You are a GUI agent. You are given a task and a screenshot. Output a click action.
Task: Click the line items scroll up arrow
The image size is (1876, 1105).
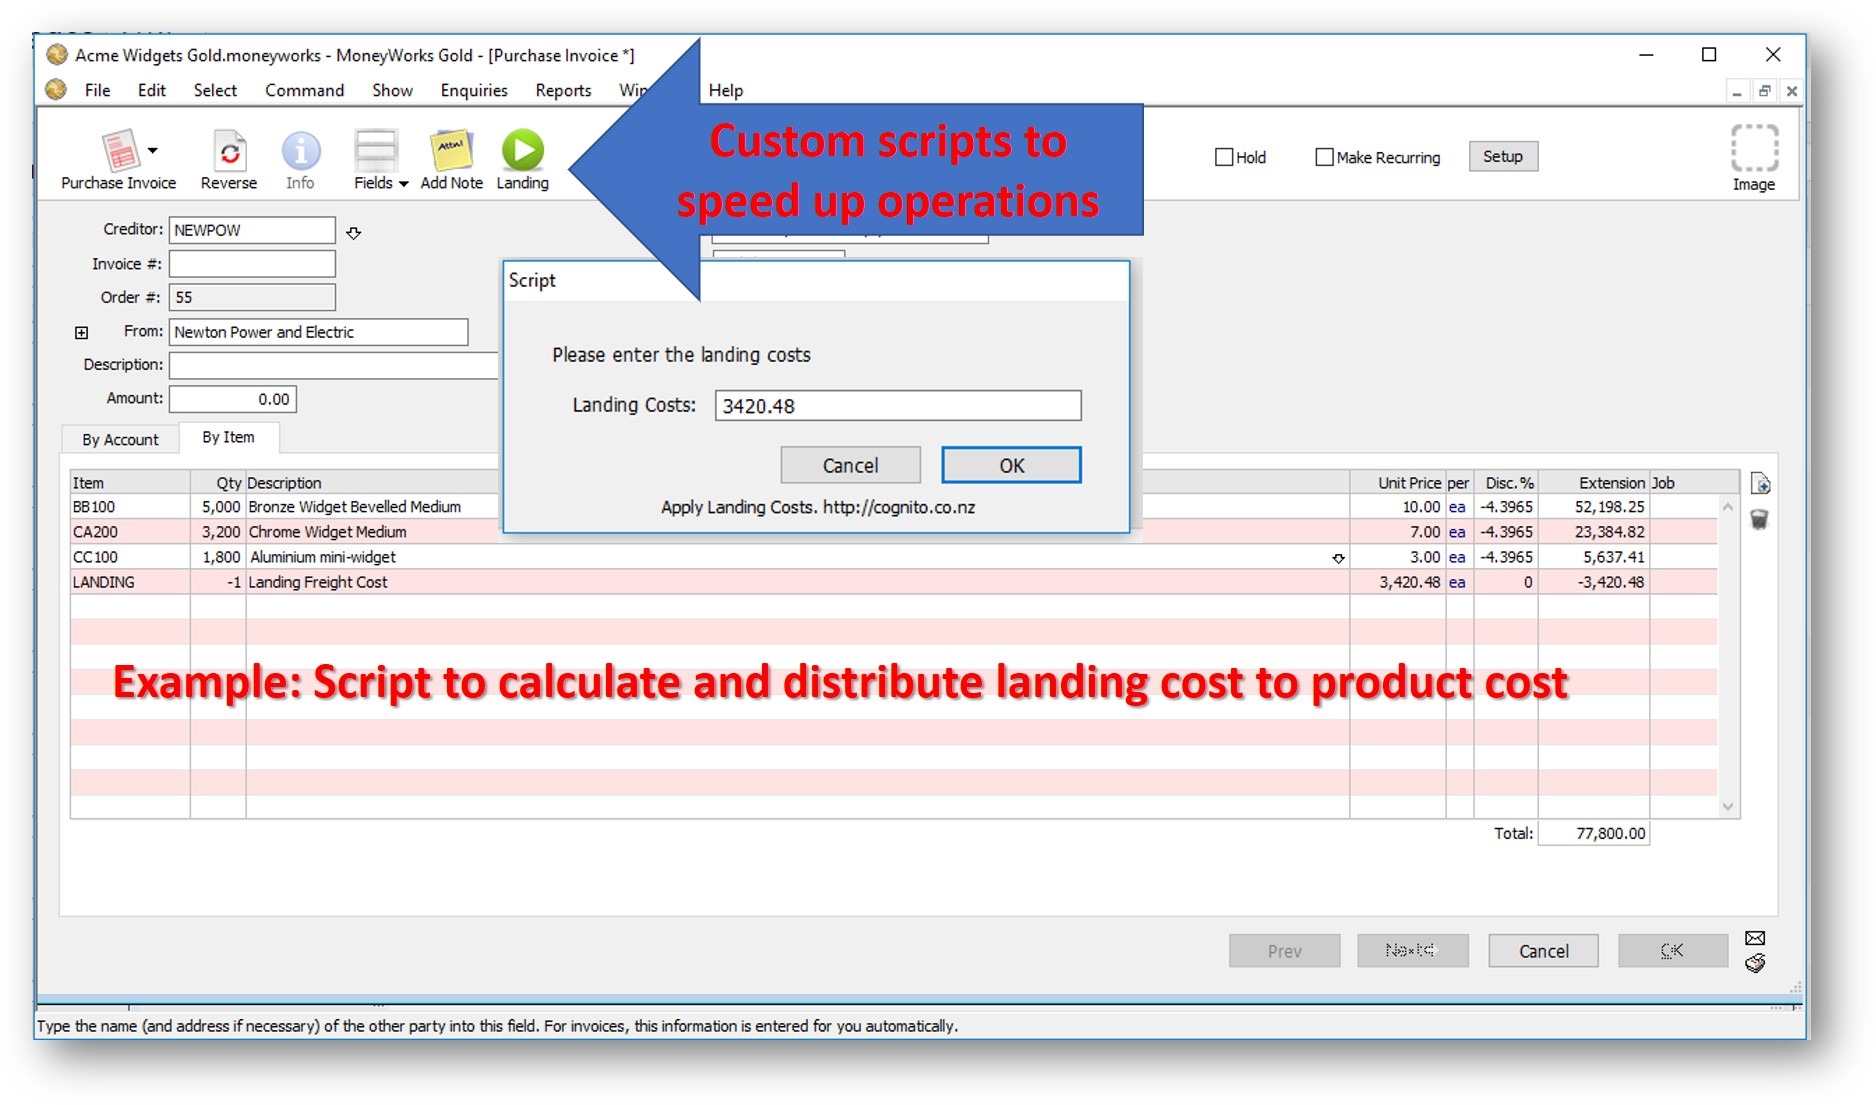pyautogui.click(x=1728, y=507)
